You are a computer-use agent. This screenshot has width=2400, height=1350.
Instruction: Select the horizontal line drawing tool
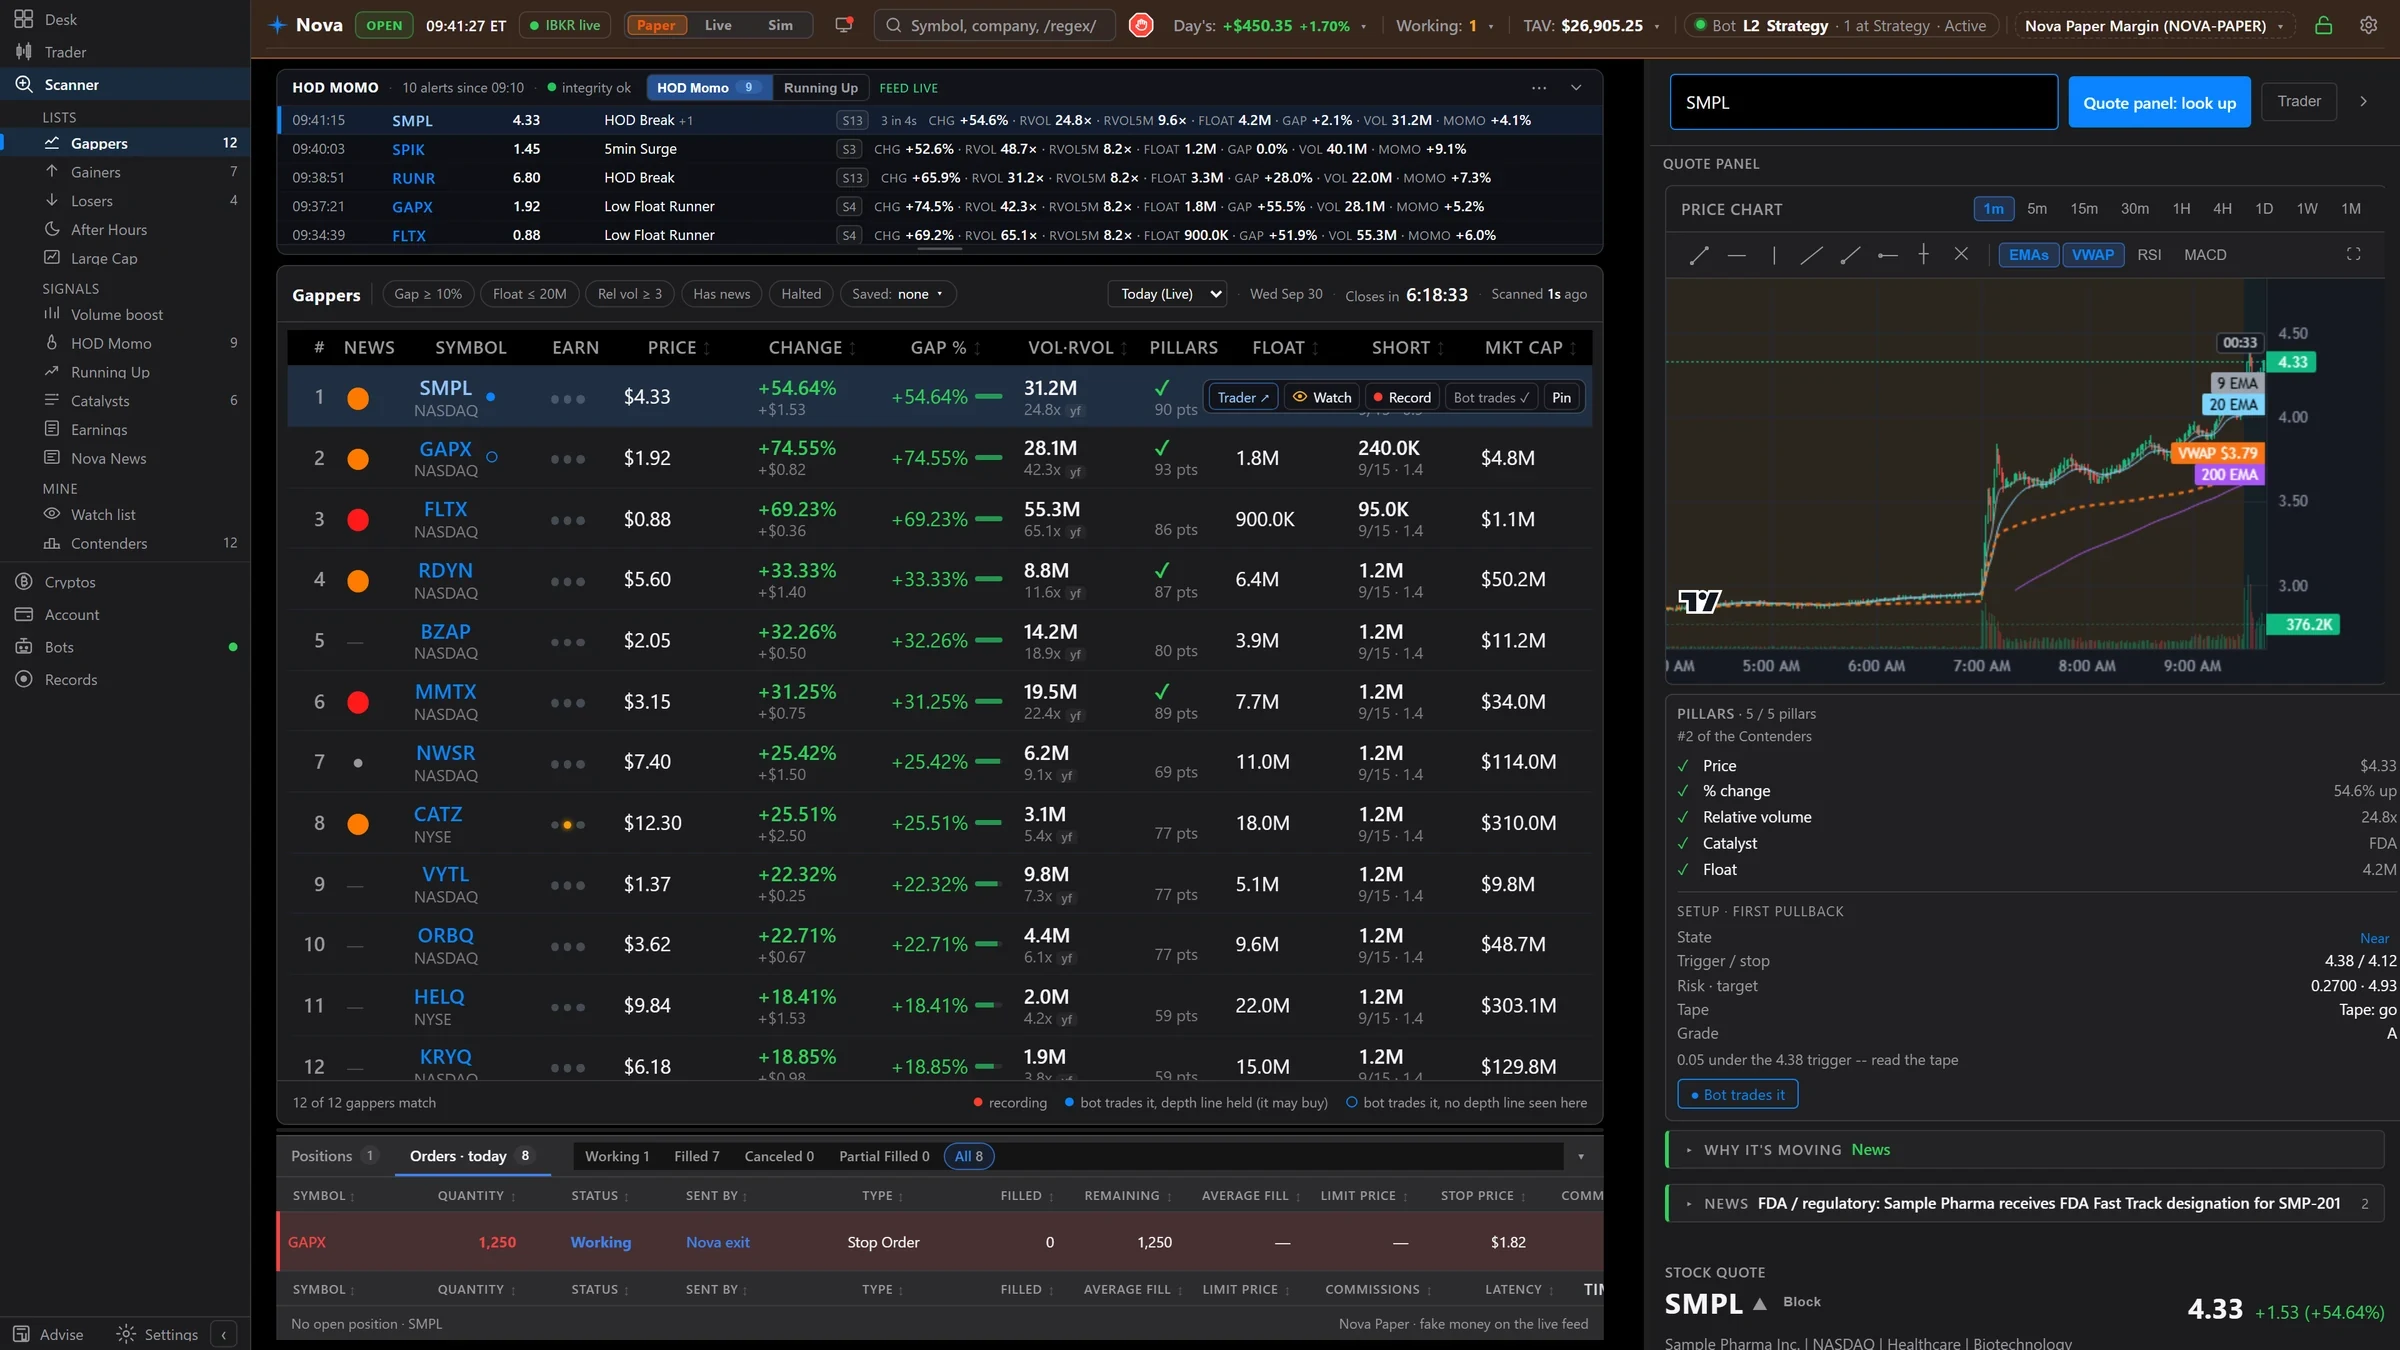[x=1737, y=255]
